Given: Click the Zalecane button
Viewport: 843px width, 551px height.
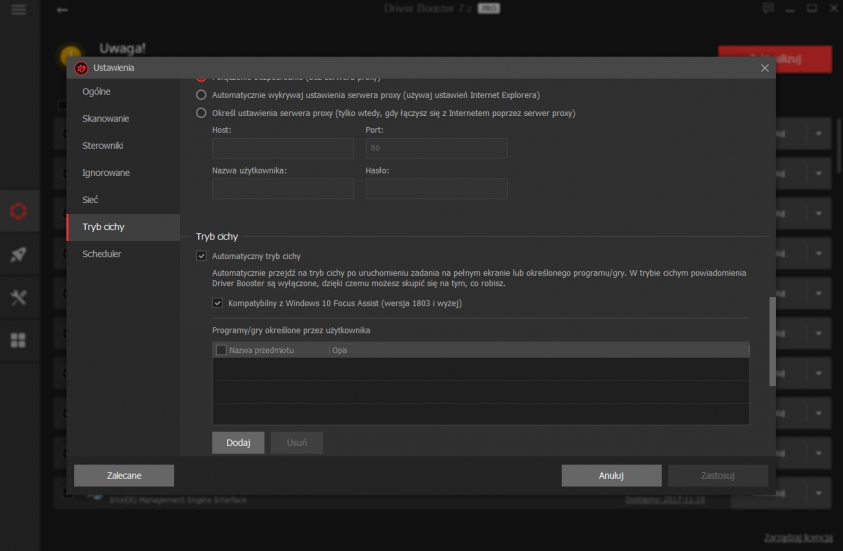Looking at the screenshot, I should 124,476.
